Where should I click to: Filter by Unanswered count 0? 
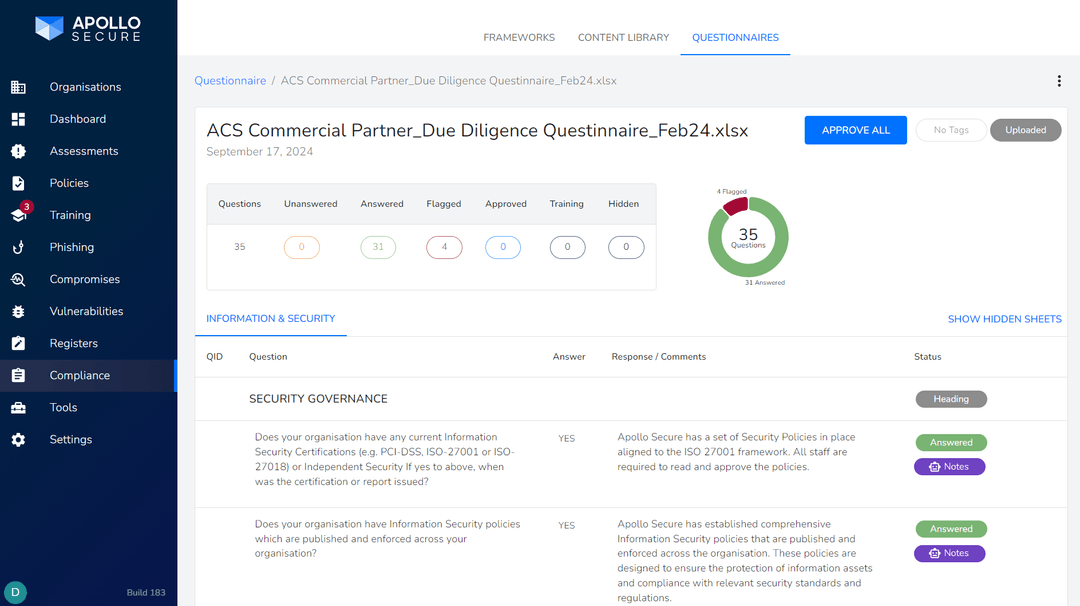pos(302,247)
